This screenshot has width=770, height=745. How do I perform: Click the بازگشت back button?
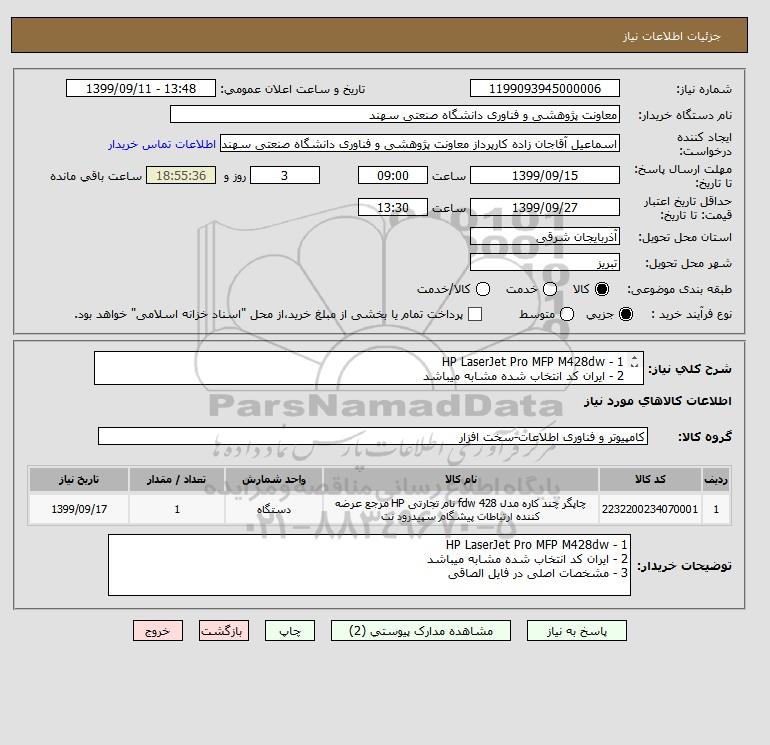(x=224, y=631)
